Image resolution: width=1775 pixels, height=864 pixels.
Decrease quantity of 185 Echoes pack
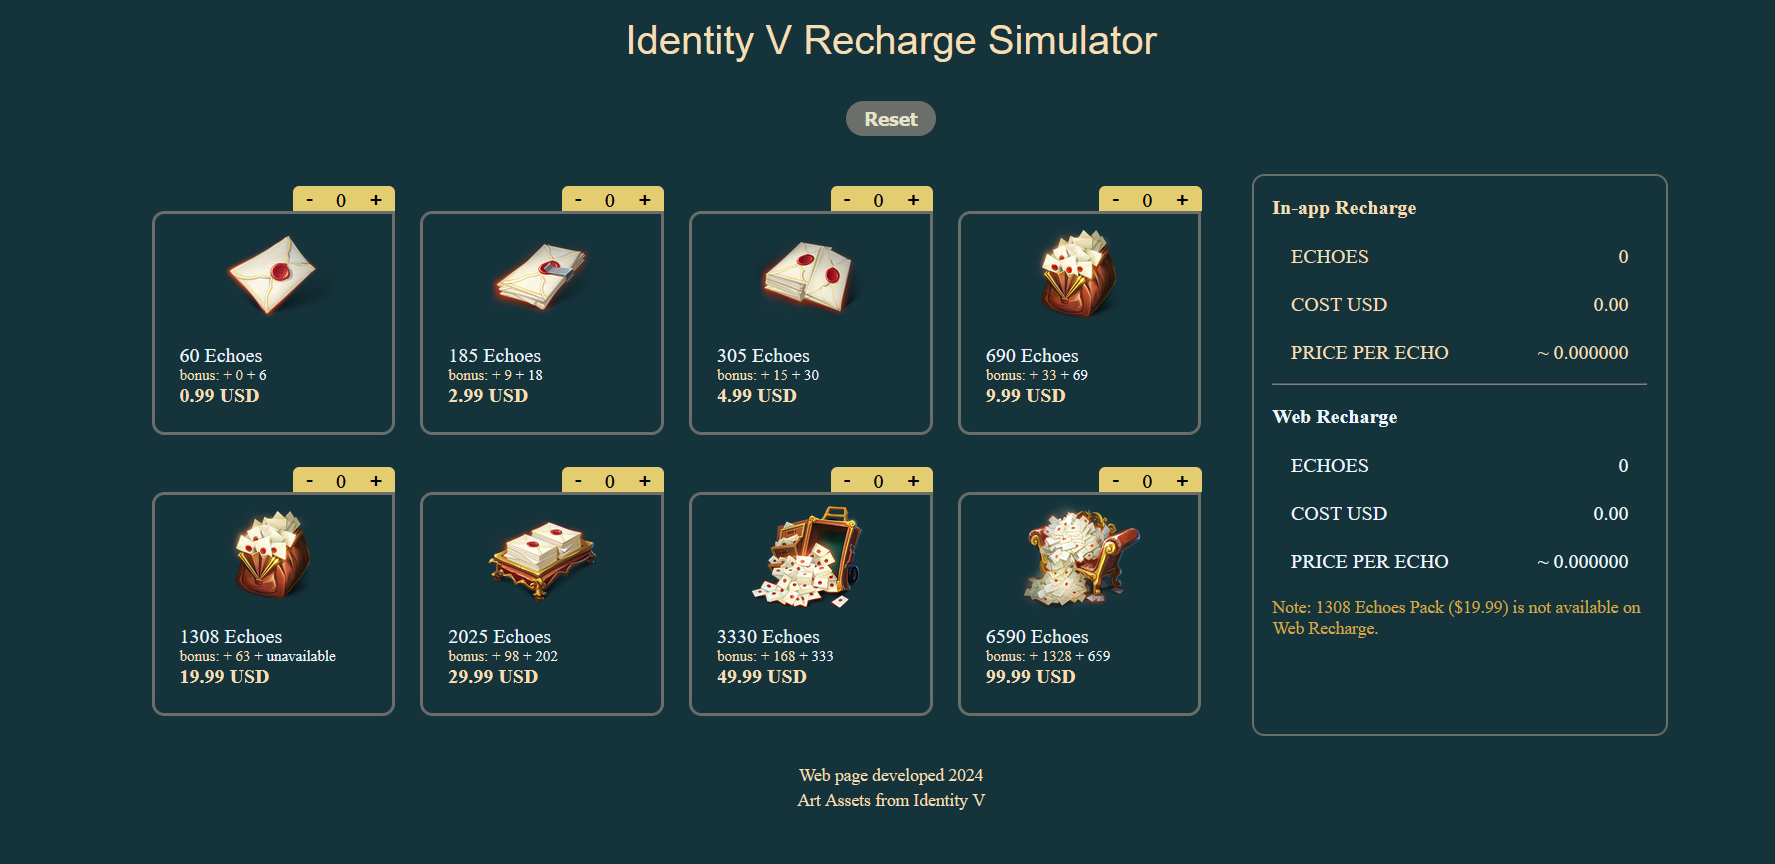click(579, 200)
